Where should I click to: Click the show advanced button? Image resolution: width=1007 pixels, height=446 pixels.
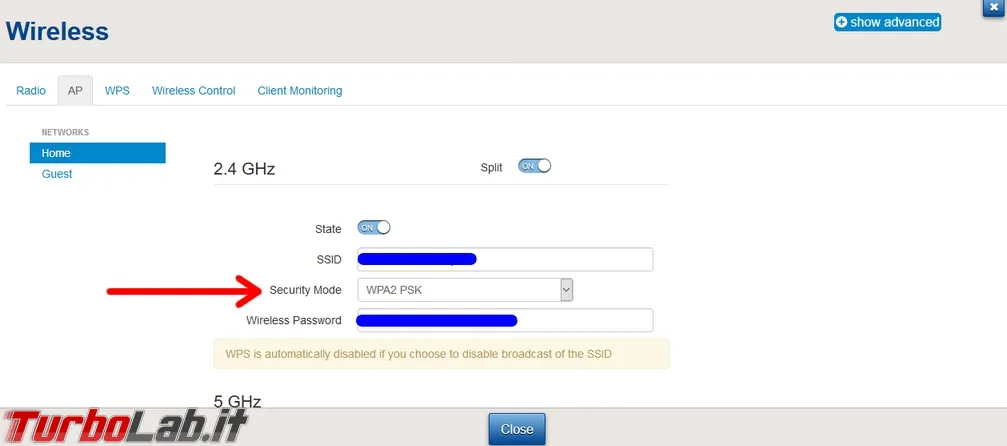(x=888, y=22)
